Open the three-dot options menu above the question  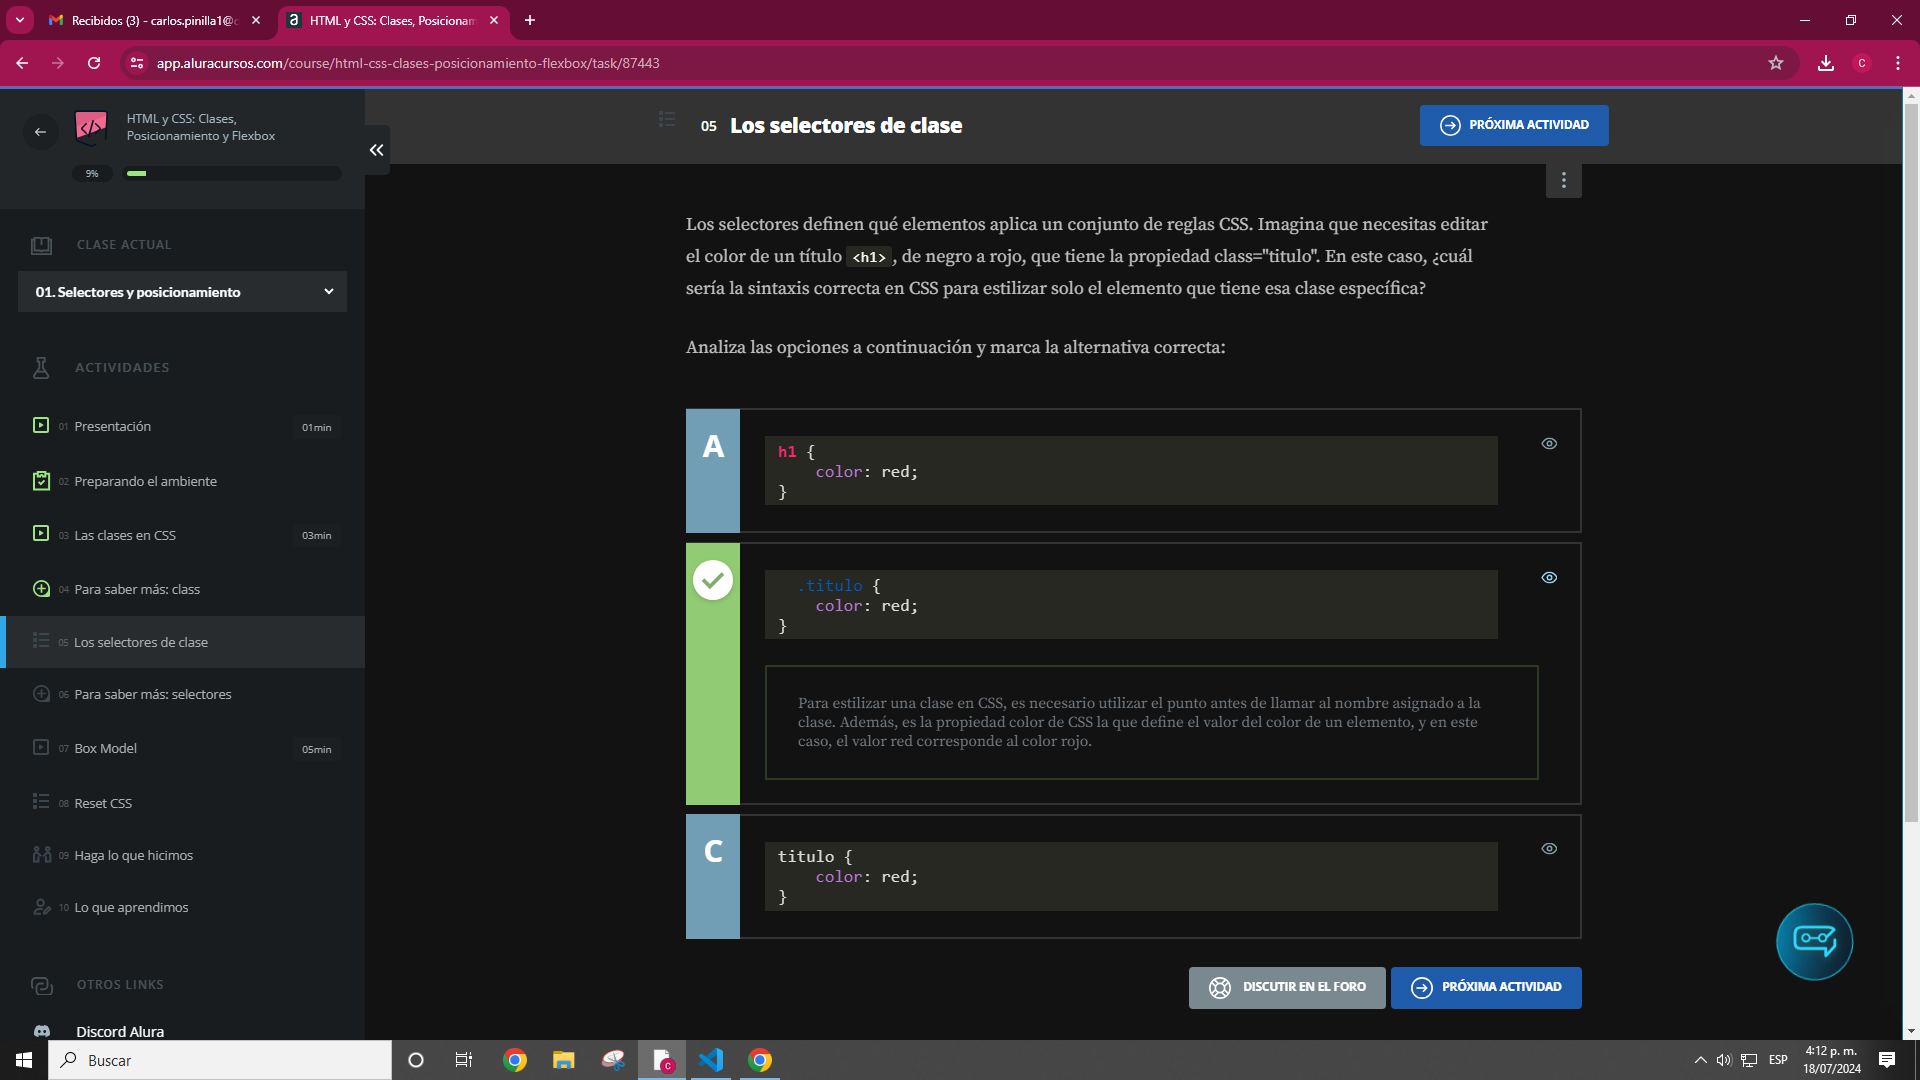click(x=1563, y=181)
